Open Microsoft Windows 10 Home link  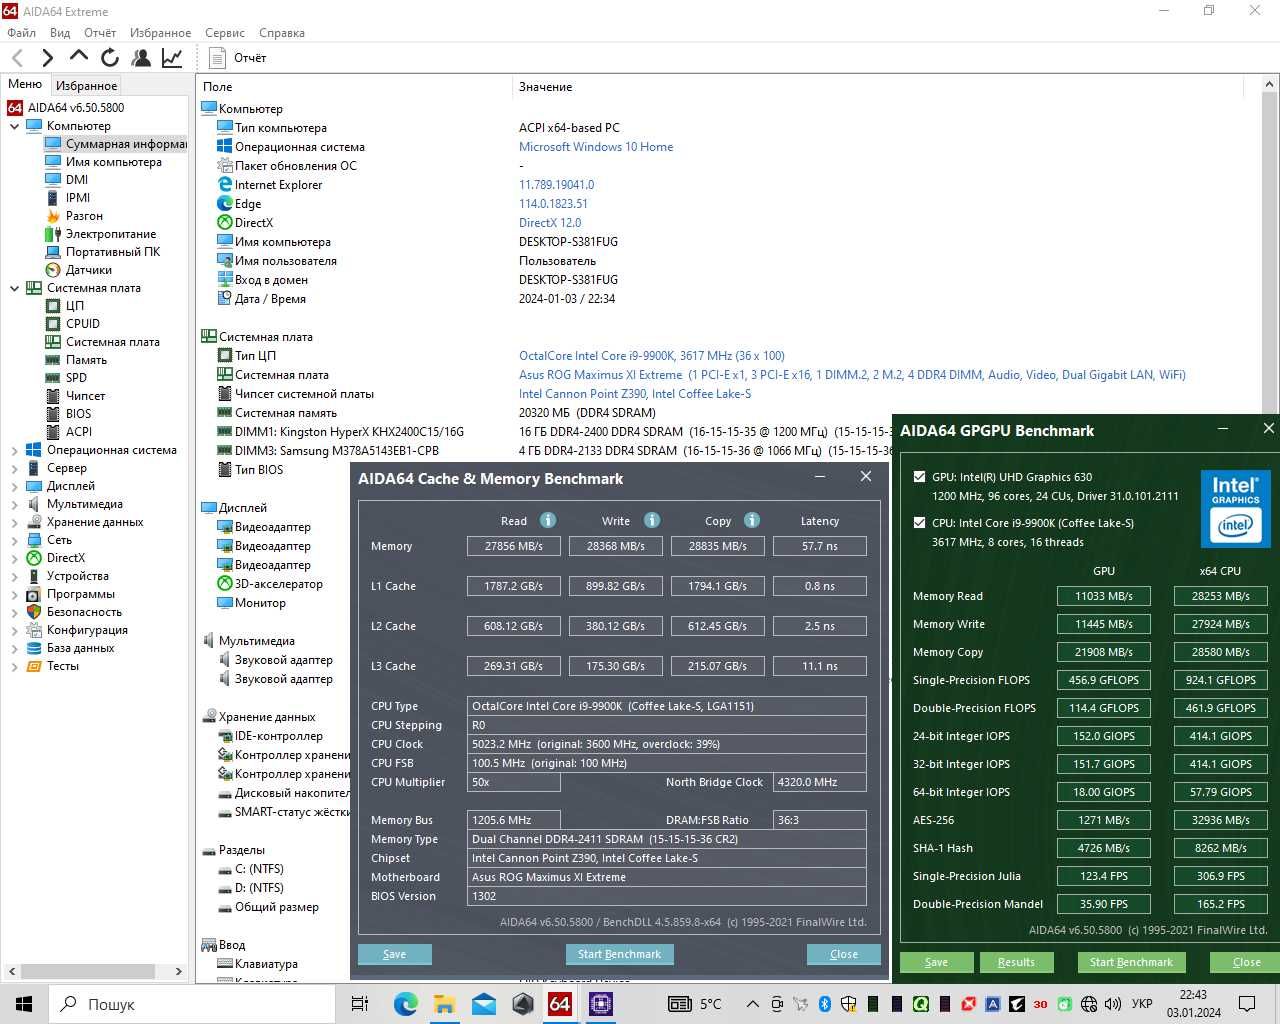[x=596, y=147]
